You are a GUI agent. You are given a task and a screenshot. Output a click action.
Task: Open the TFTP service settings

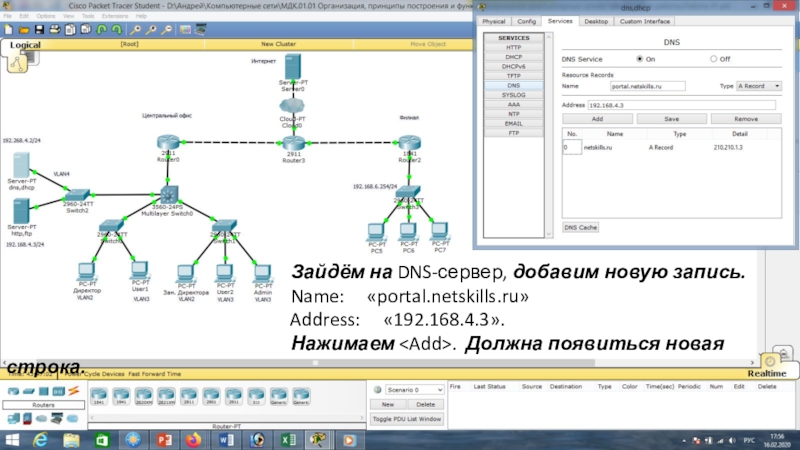coord(513,76)
